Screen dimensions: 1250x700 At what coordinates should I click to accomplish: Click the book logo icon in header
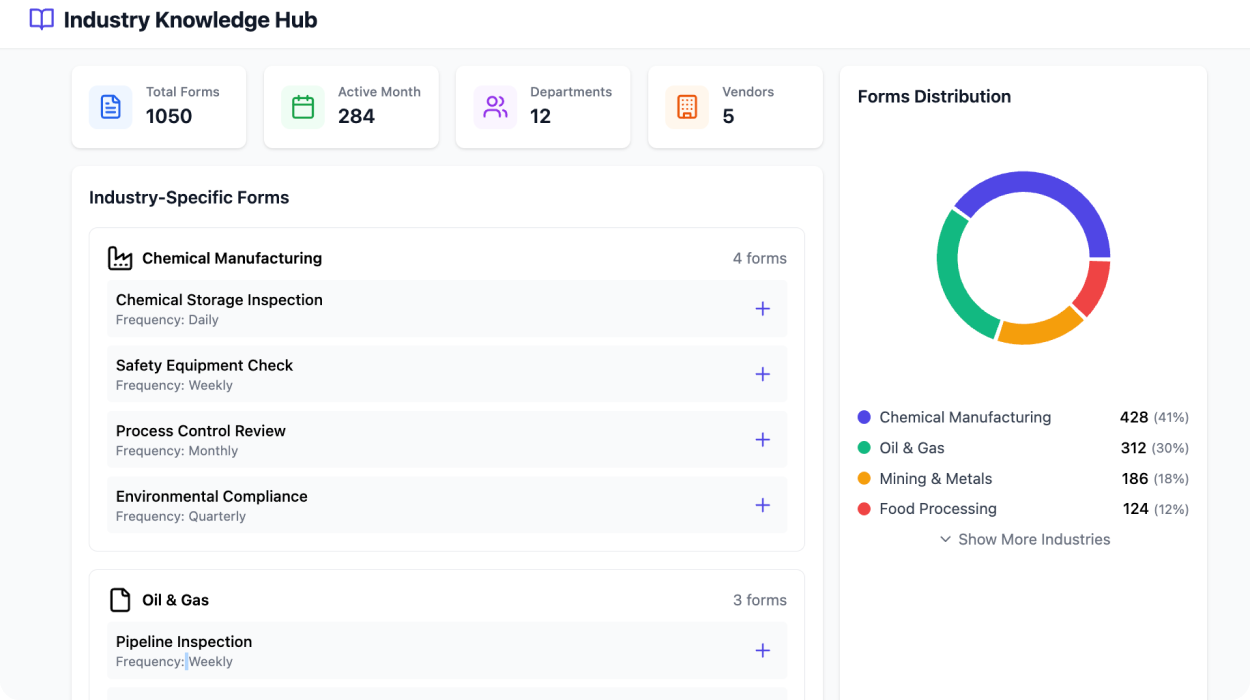42,19
